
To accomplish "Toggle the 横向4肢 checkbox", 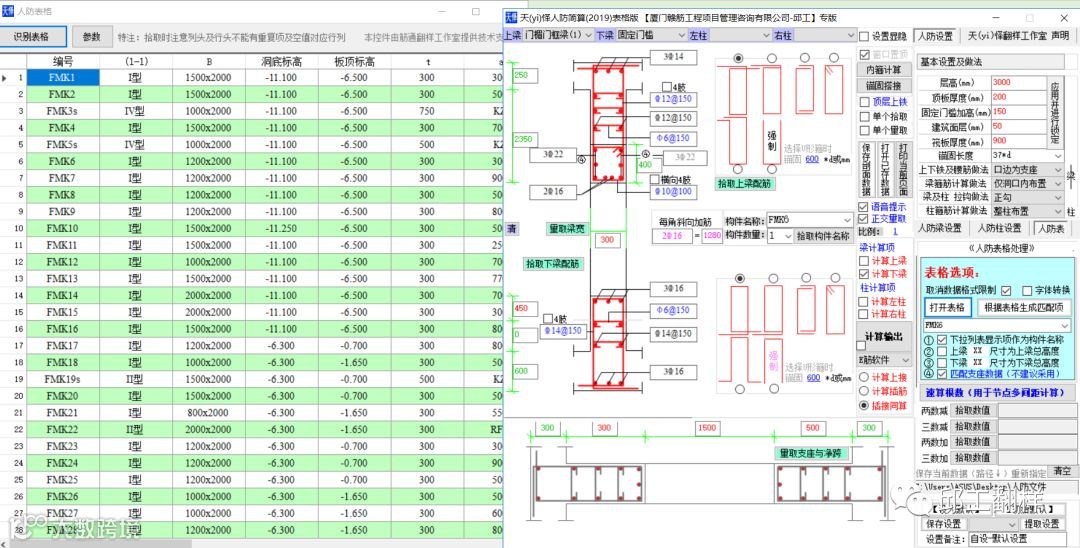I will 656,180.
